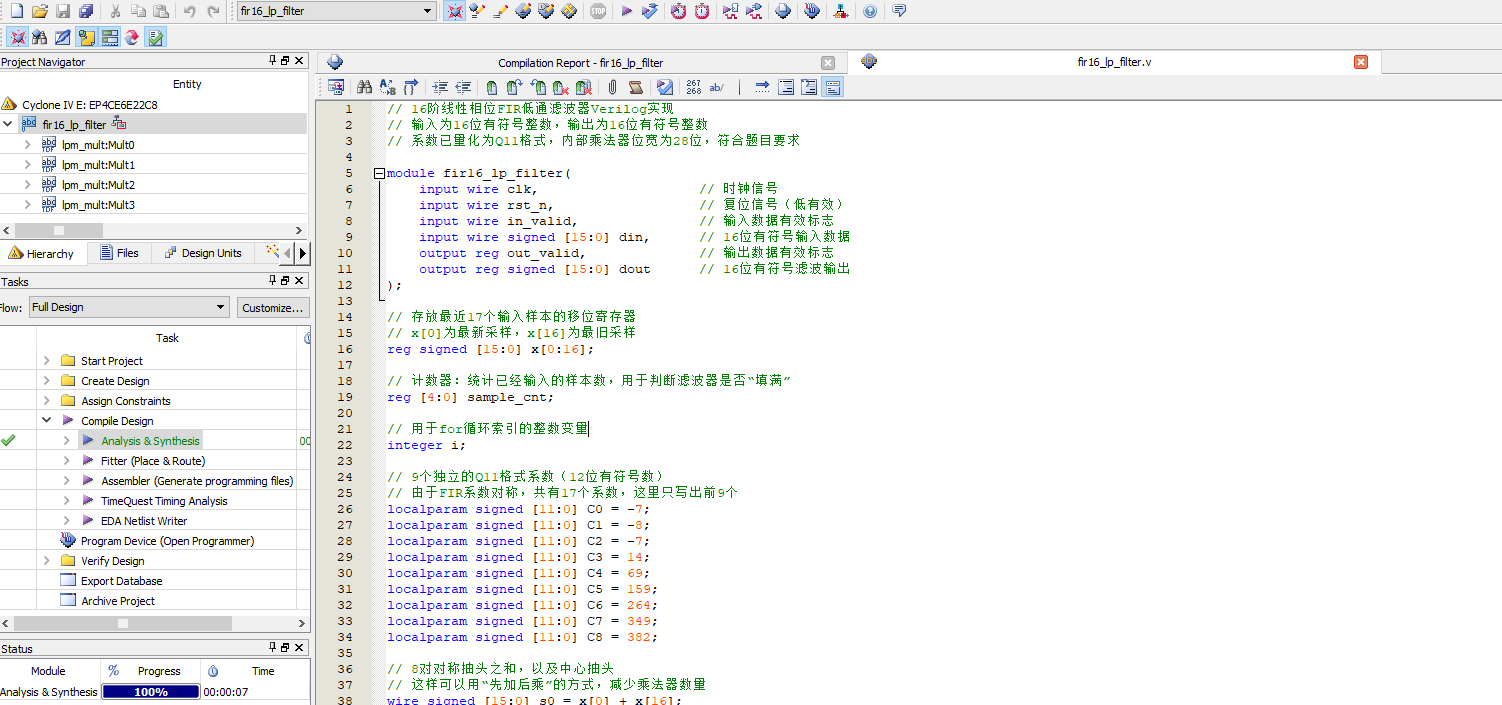Click binoculars icon in second toolbar row

click(40, 37)
